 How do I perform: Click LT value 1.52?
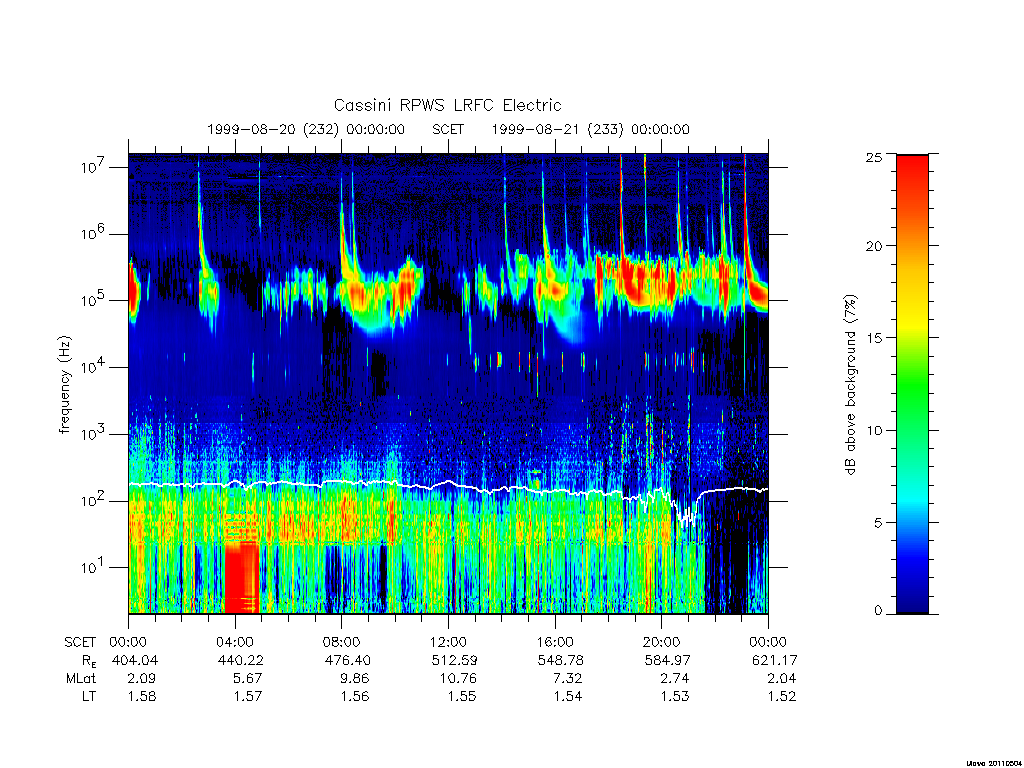782,696
